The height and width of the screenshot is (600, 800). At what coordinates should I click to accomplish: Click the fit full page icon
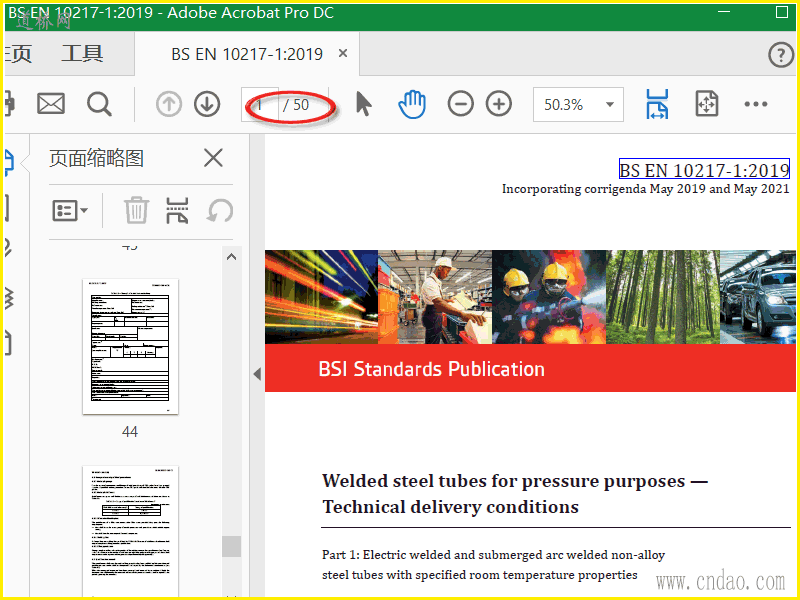click(707, 104)
